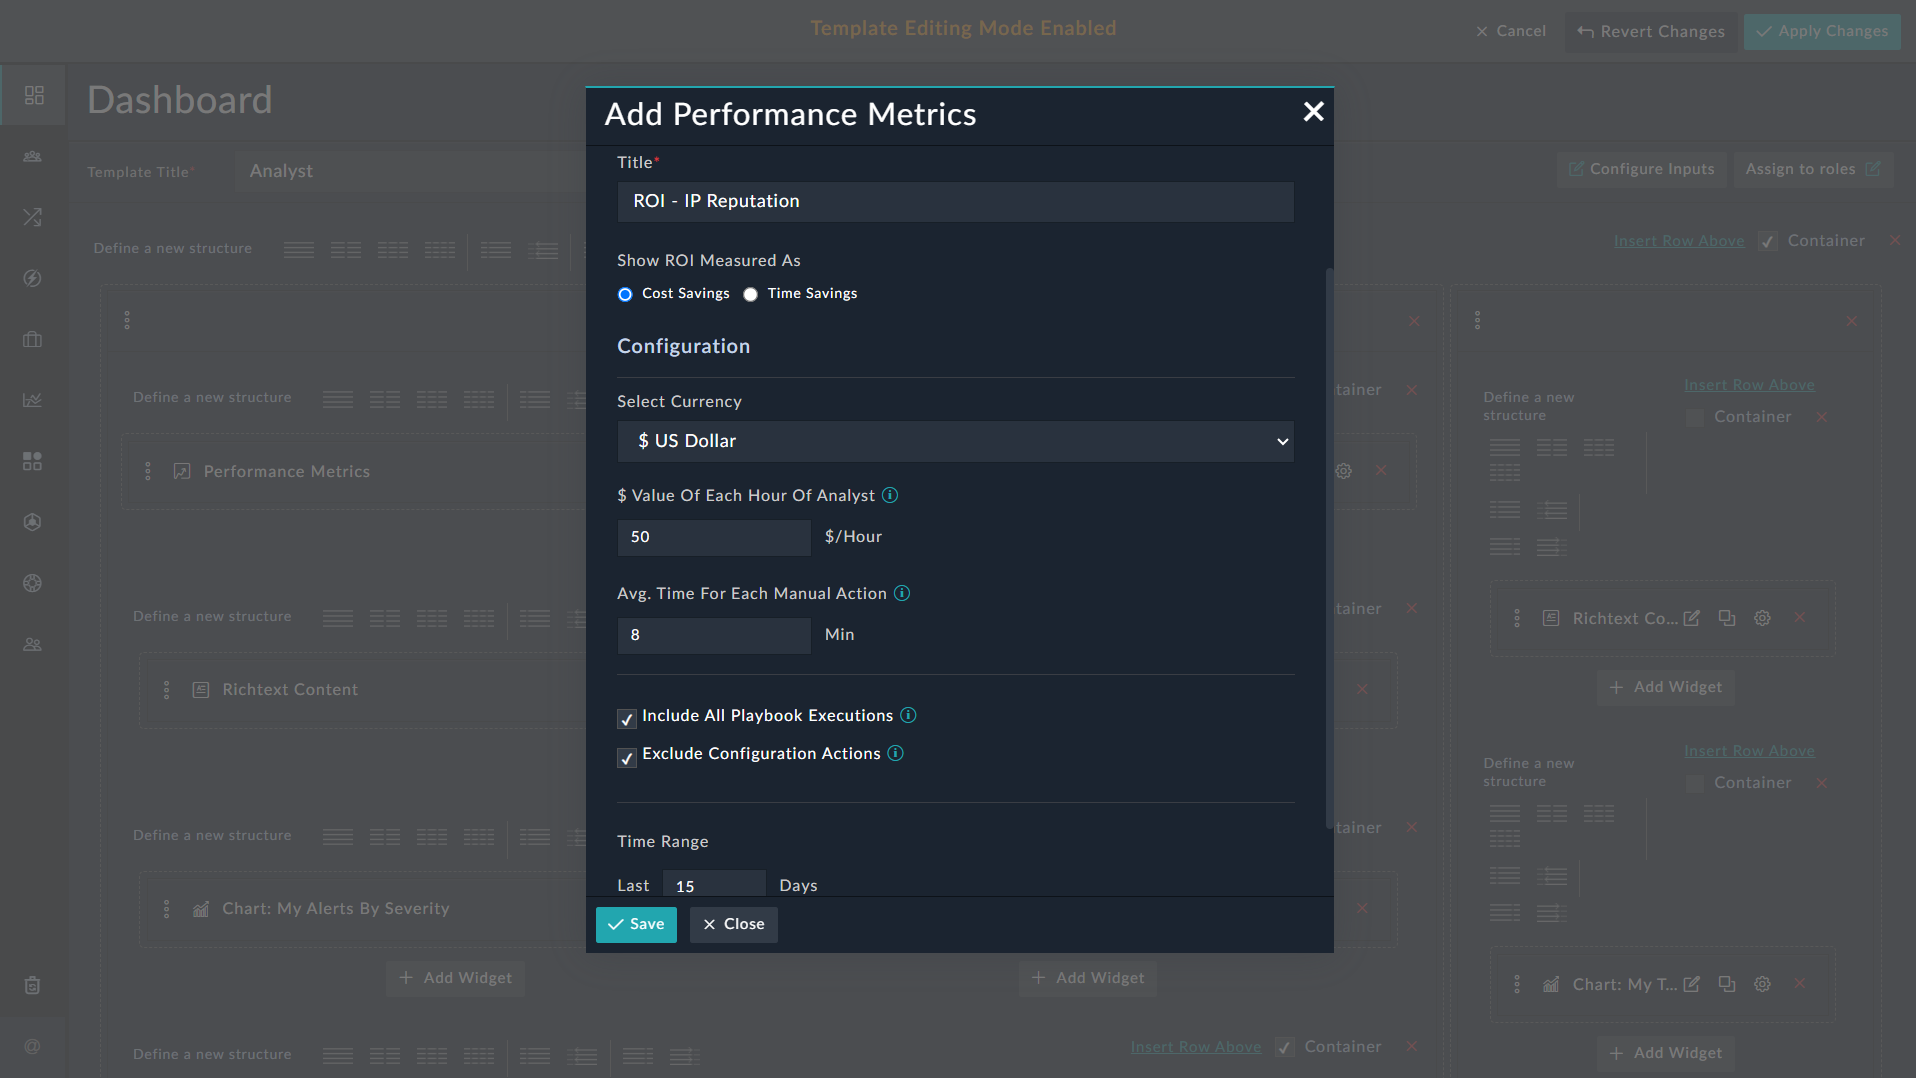
Task: Select the lightning bolt icon in sidebar
Action: (32, 278)
